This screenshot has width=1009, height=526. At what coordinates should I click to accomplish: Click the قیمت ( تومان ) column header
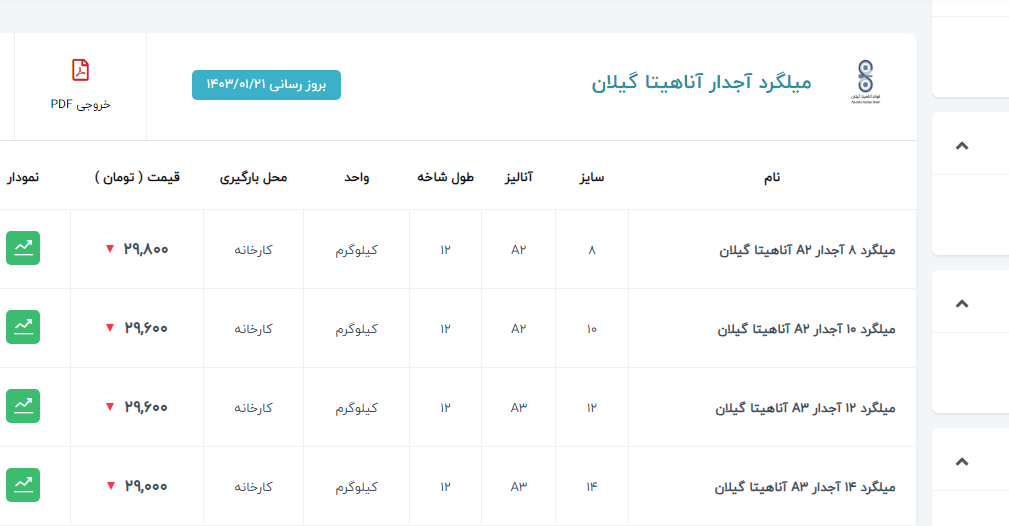click(x=138, y=177)
